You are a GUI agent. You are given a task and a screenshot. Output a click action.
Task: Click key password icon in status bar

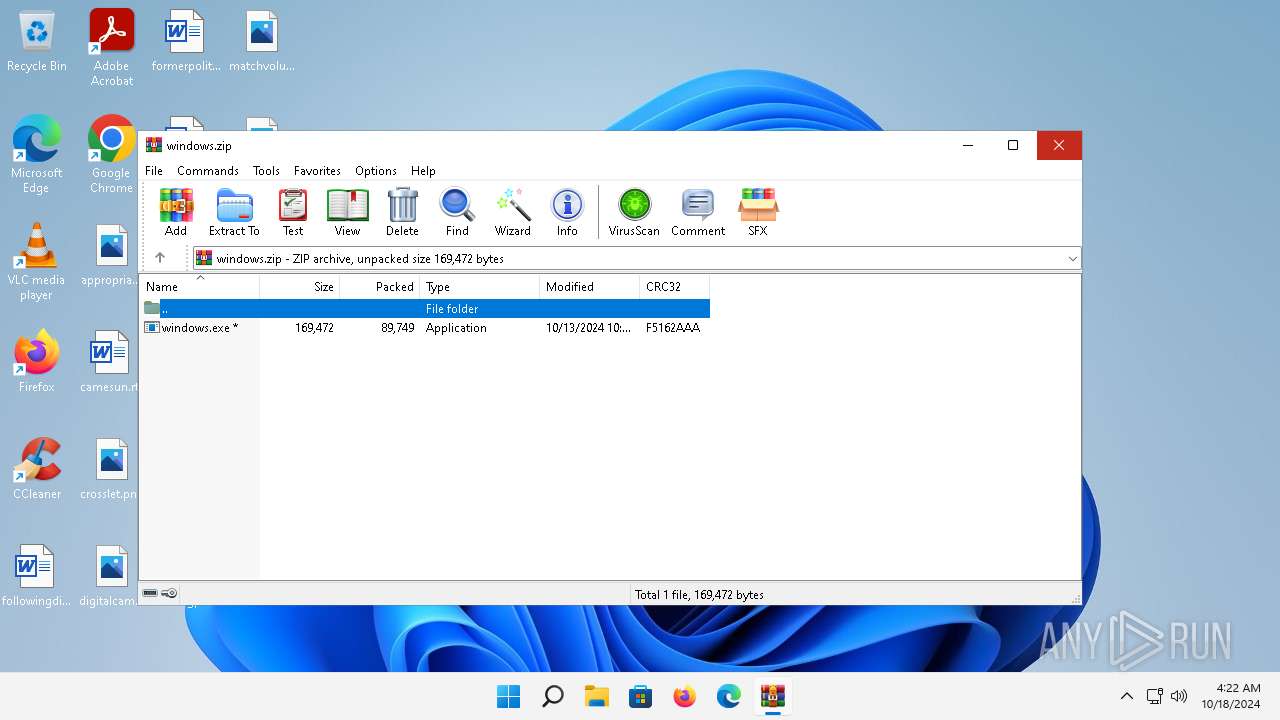tap(169, 593)
